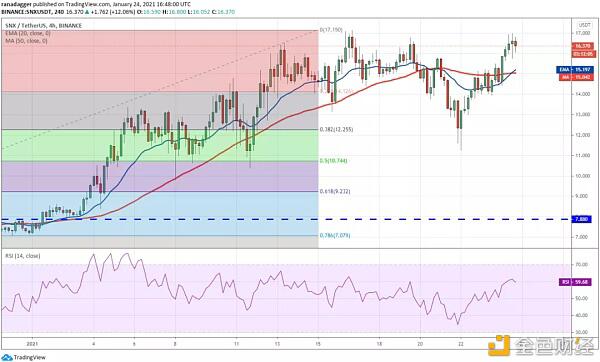Click the RSI (14, close) indicator label
The width and height of the screenshot is (600, 362).
[x=23, y=256]
